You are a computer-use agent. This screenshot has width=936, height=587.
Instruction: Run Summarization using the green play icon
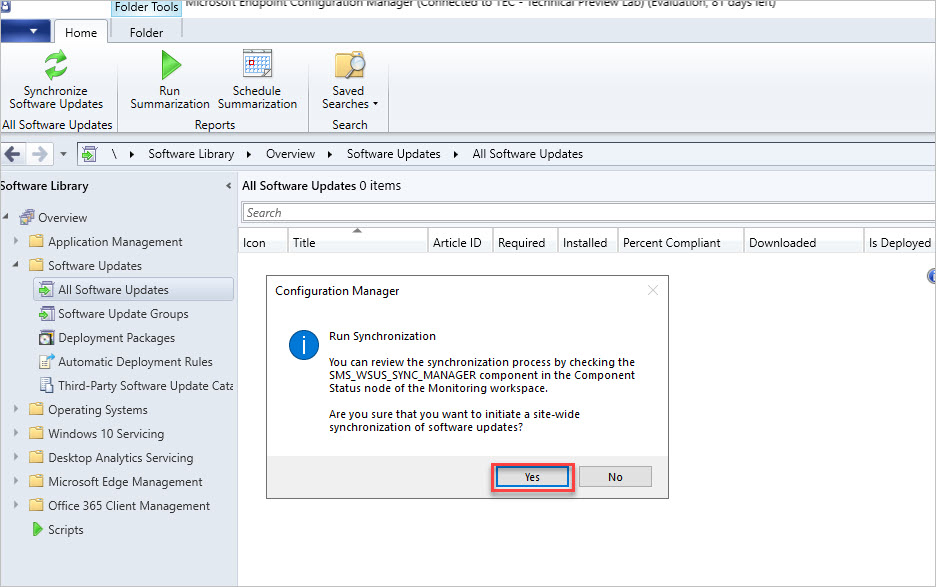pyautogui.click(x=171, y=64)
